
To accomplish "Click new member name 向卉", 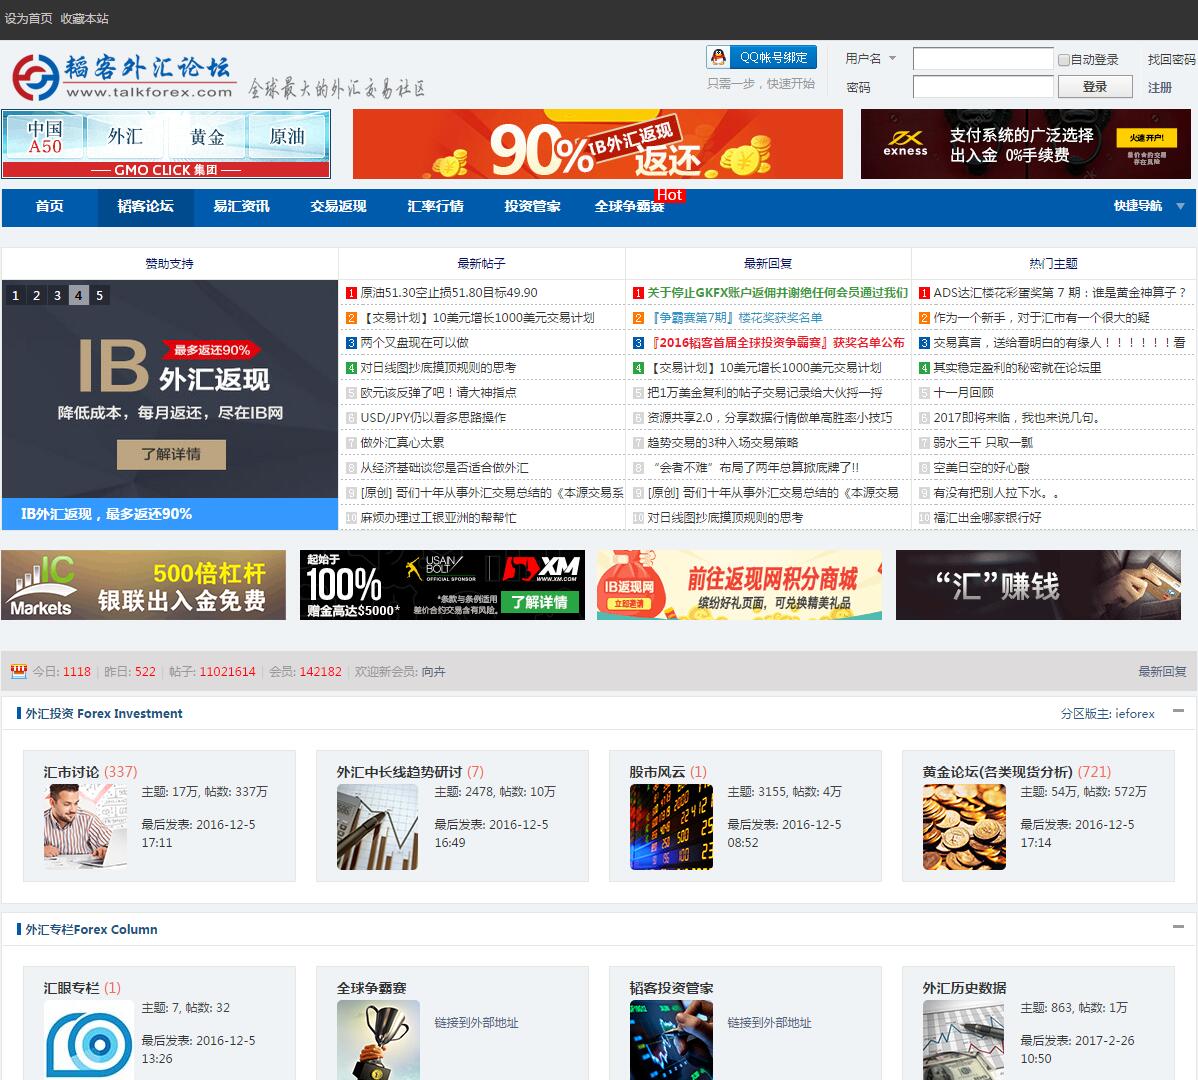I will pyautogui.click(x=433, y=671).
